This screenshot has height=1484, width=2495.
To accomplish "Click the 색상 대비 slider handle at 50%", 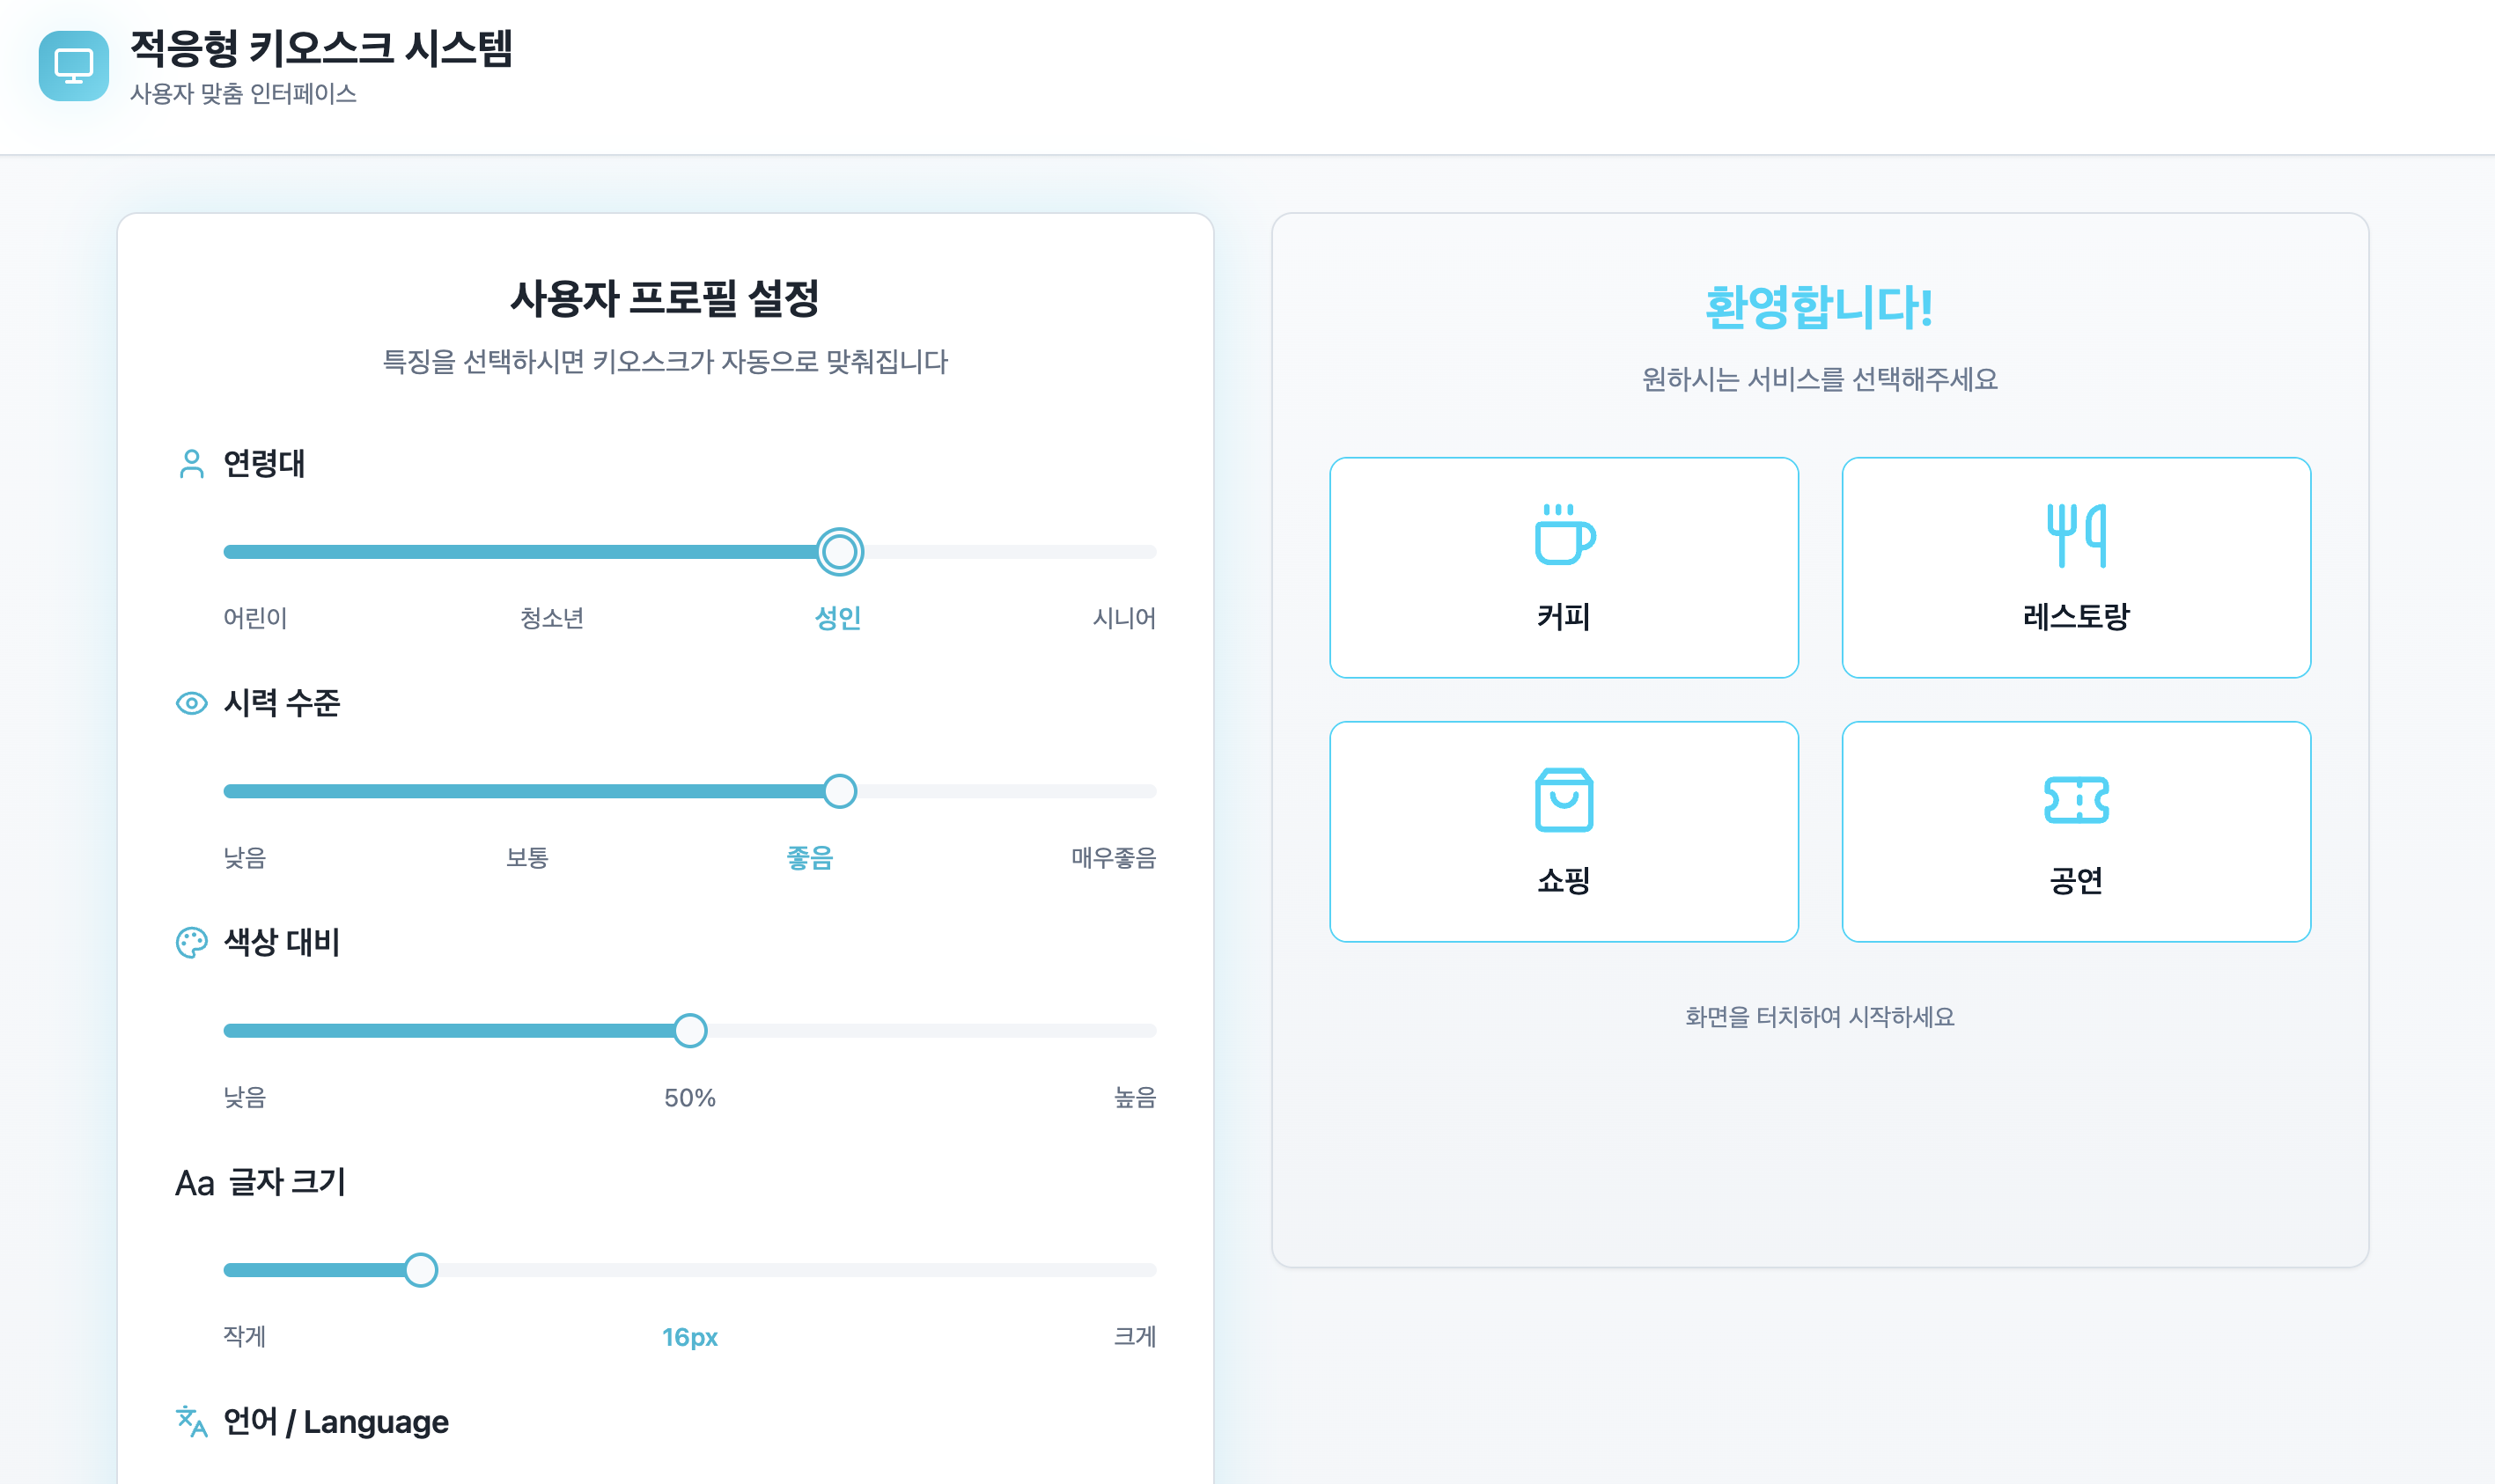I will click(x=689, y=1030).
